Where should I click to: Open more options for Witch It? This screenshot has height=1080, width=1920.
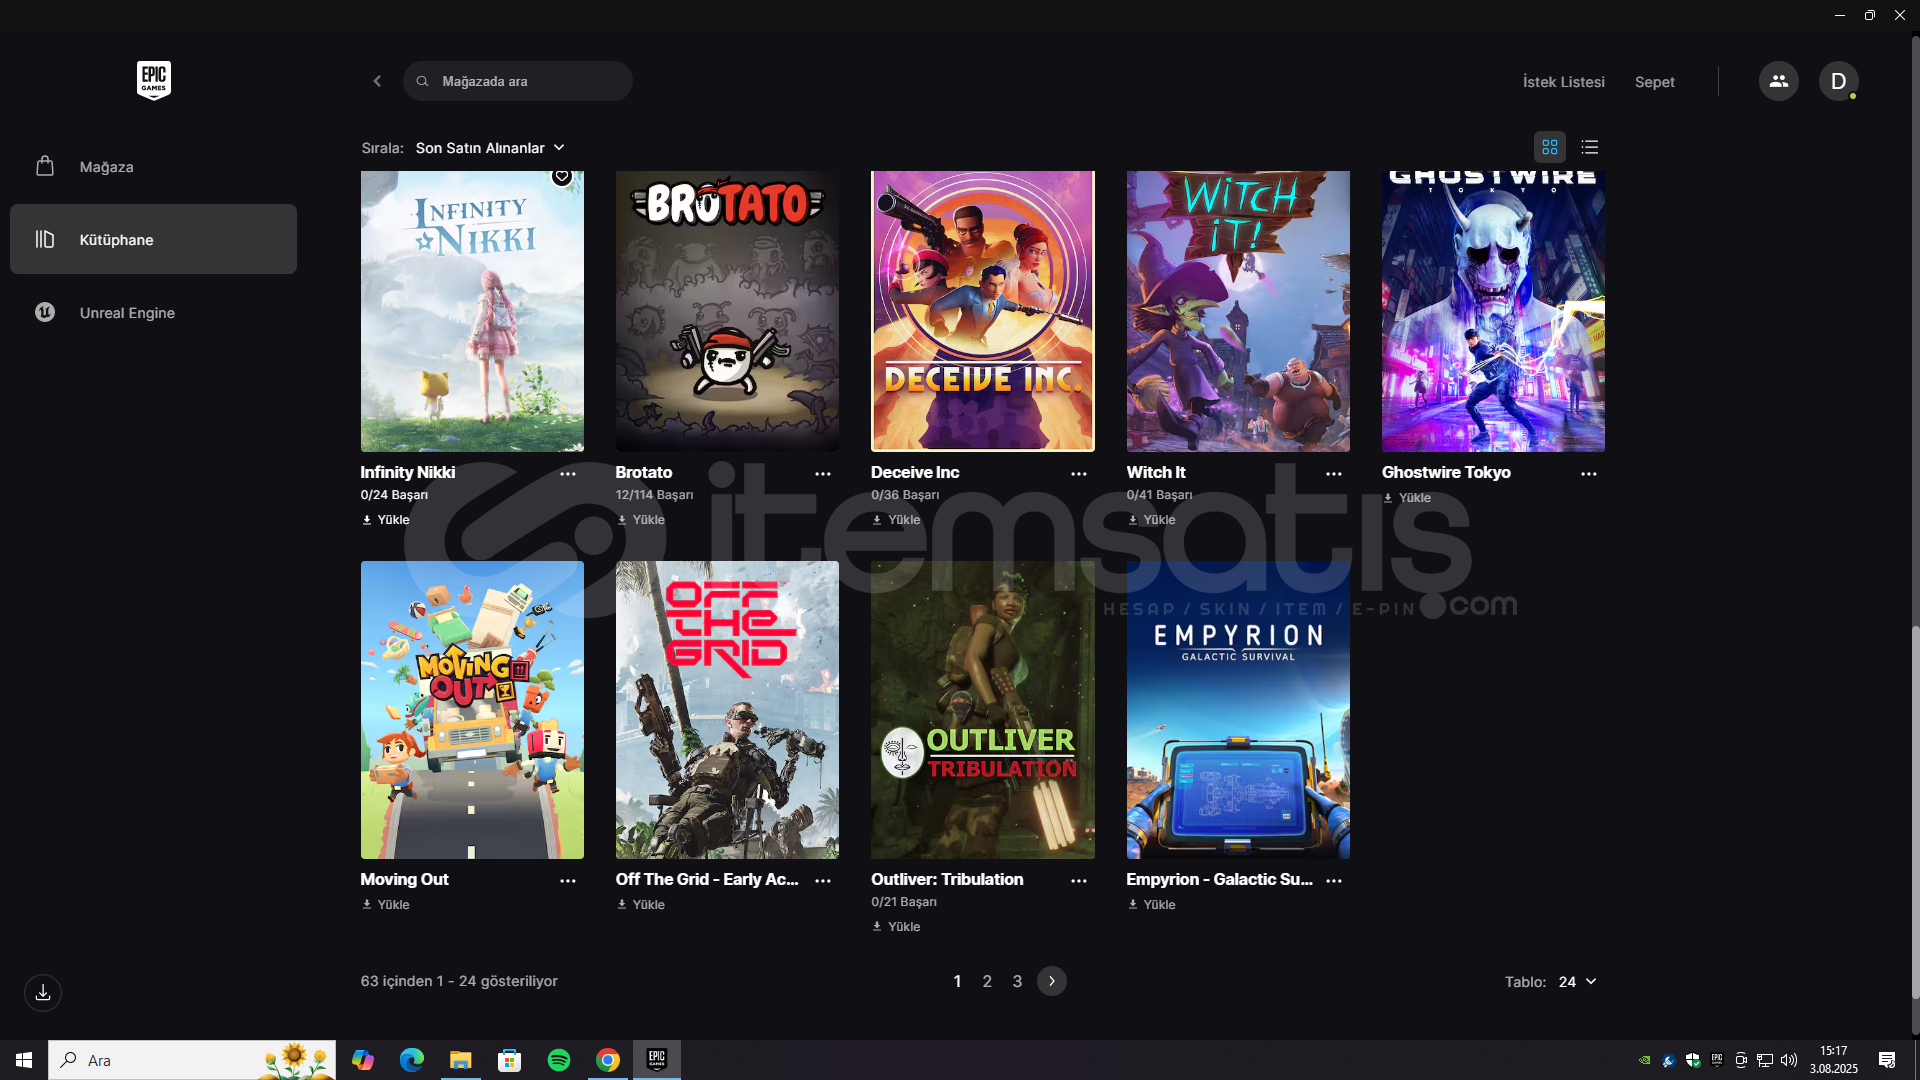(1334, 473)
